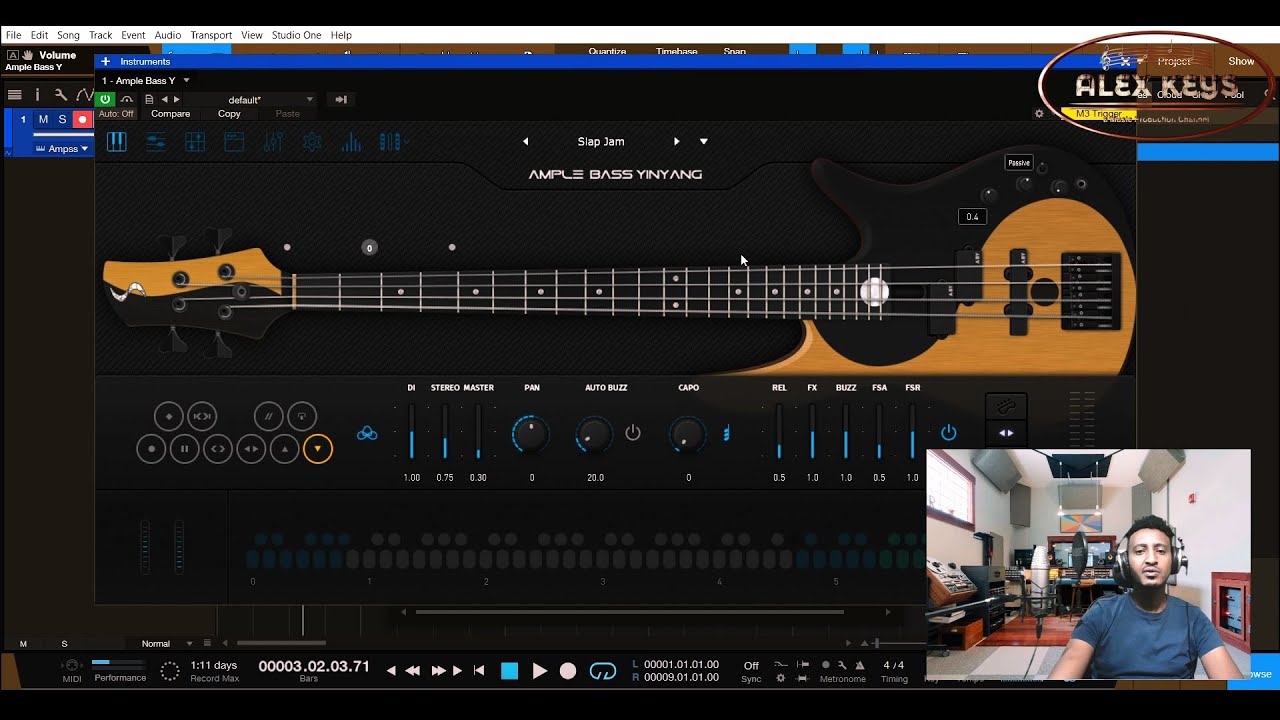The width and height of the screenshot is (1280, 720).
Task: Open the vertical faders mixer icon tab
Action: (x=273, y=142)
